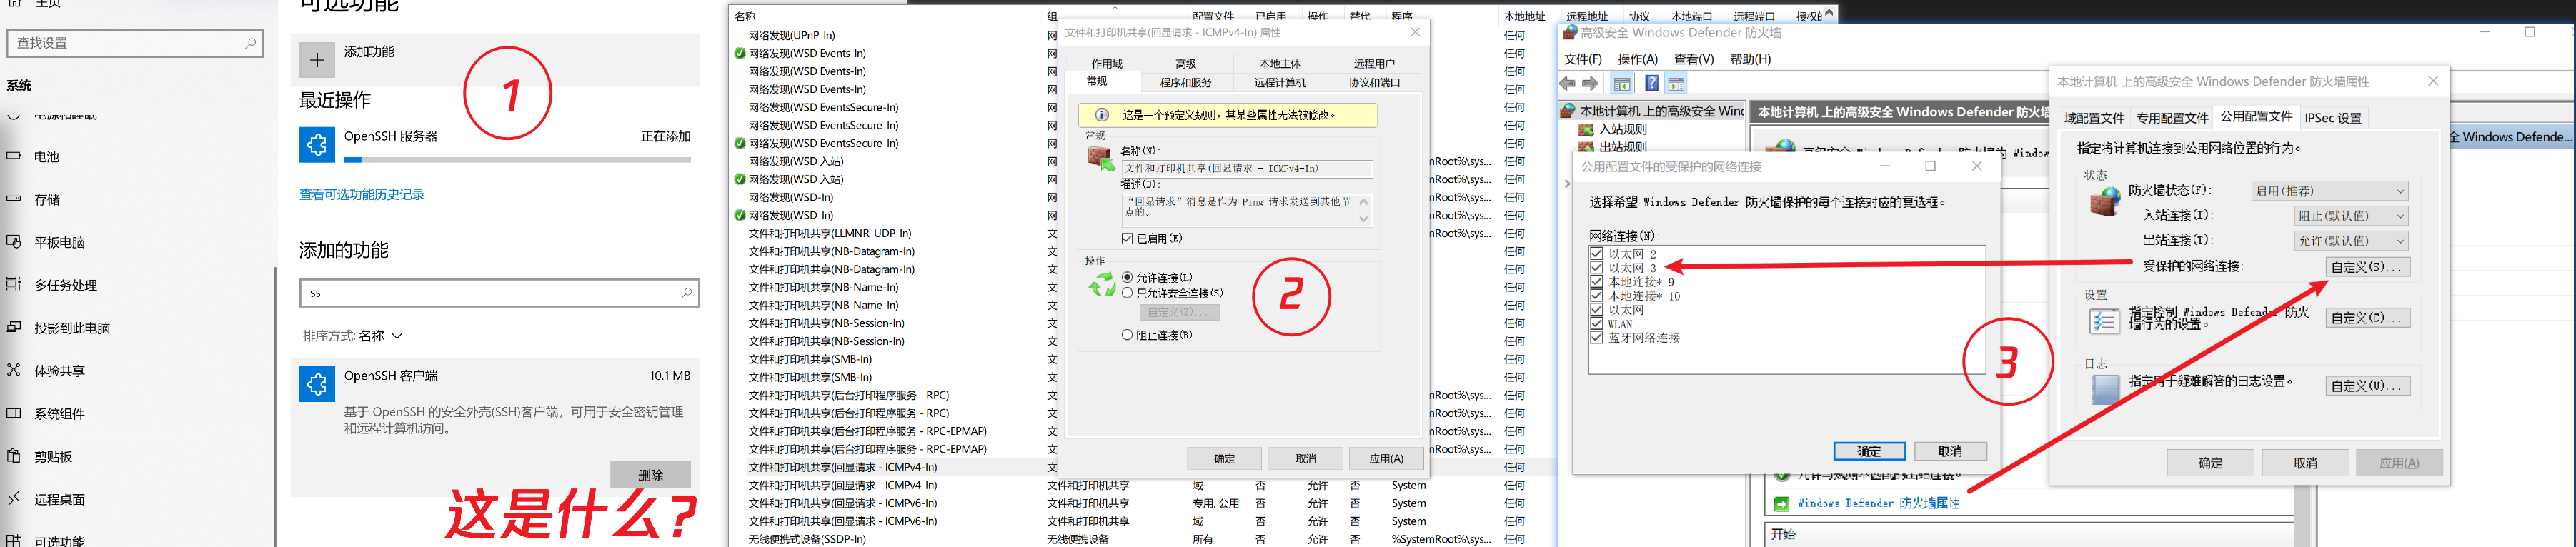Image resolution: width=2576 pixels, height=547 pixels.
Task: Switch to the 程序和服务 tab
Action: tap(1186, 83)
